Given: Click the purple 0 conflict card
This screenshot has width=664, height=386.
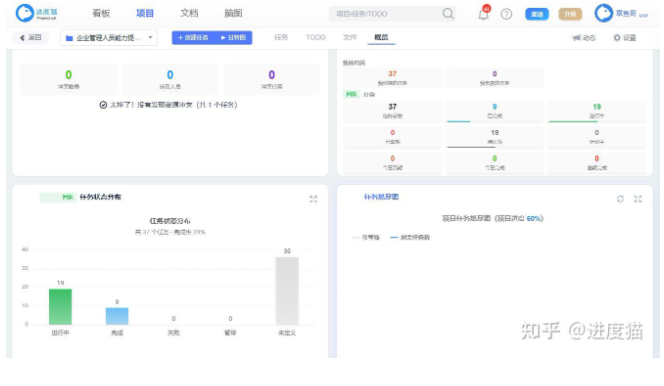Looking at the screenshot, I should tap(271, 79).
